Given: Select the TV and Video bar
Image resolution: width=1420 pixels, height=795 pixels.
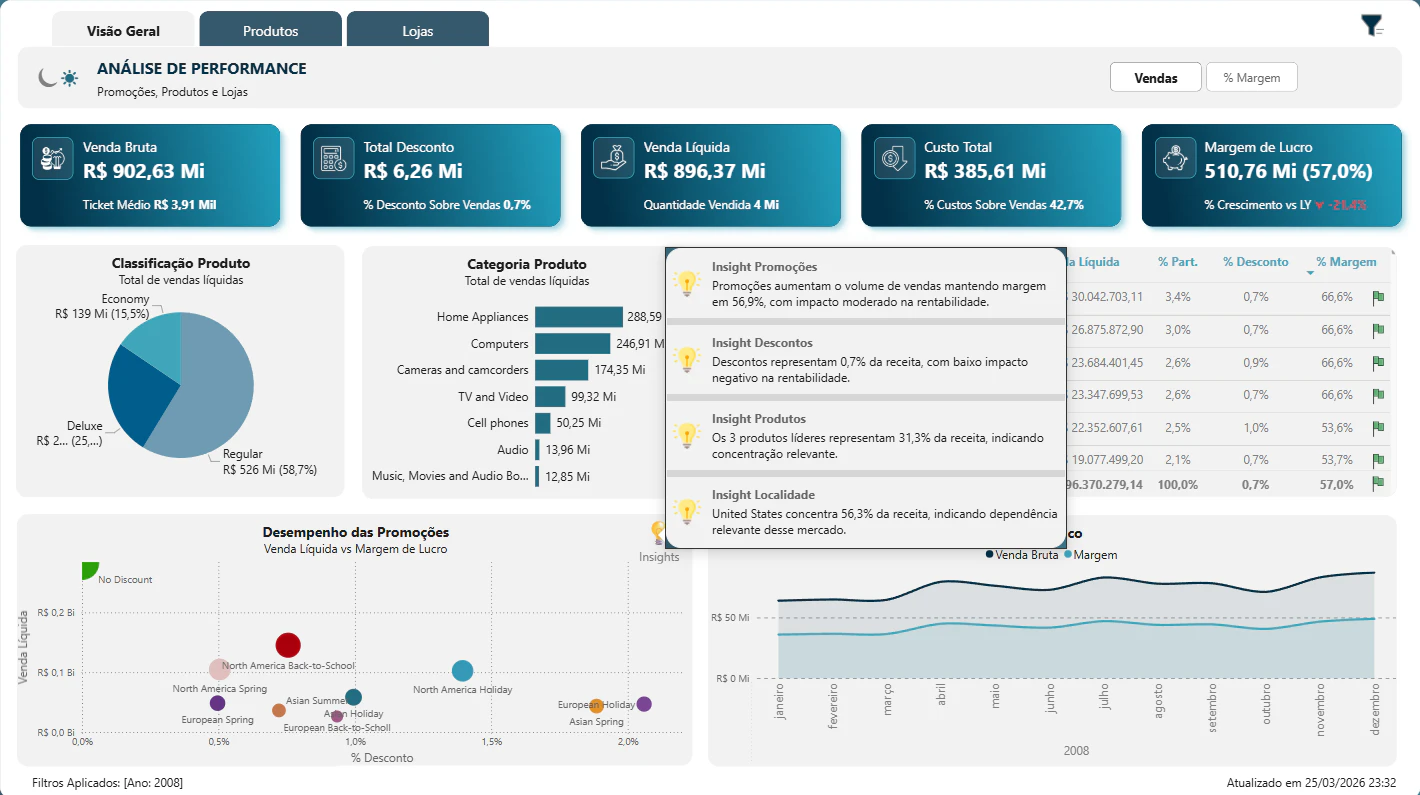Looking at the screenshot, I should (x=550, y=397).
